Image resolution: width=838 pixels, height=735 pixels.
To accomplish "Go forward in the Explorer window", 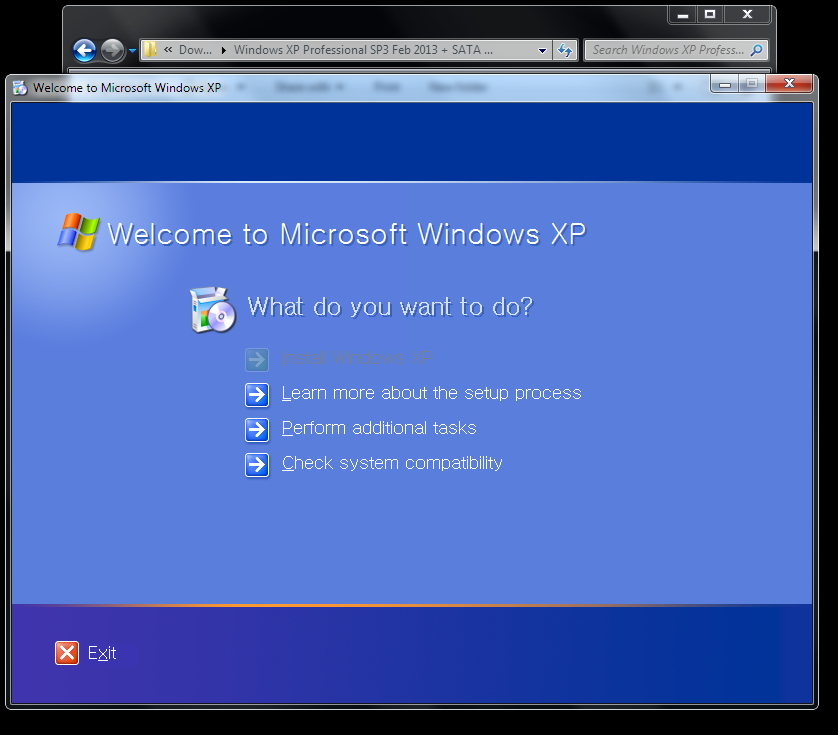I will coord(112,51).
